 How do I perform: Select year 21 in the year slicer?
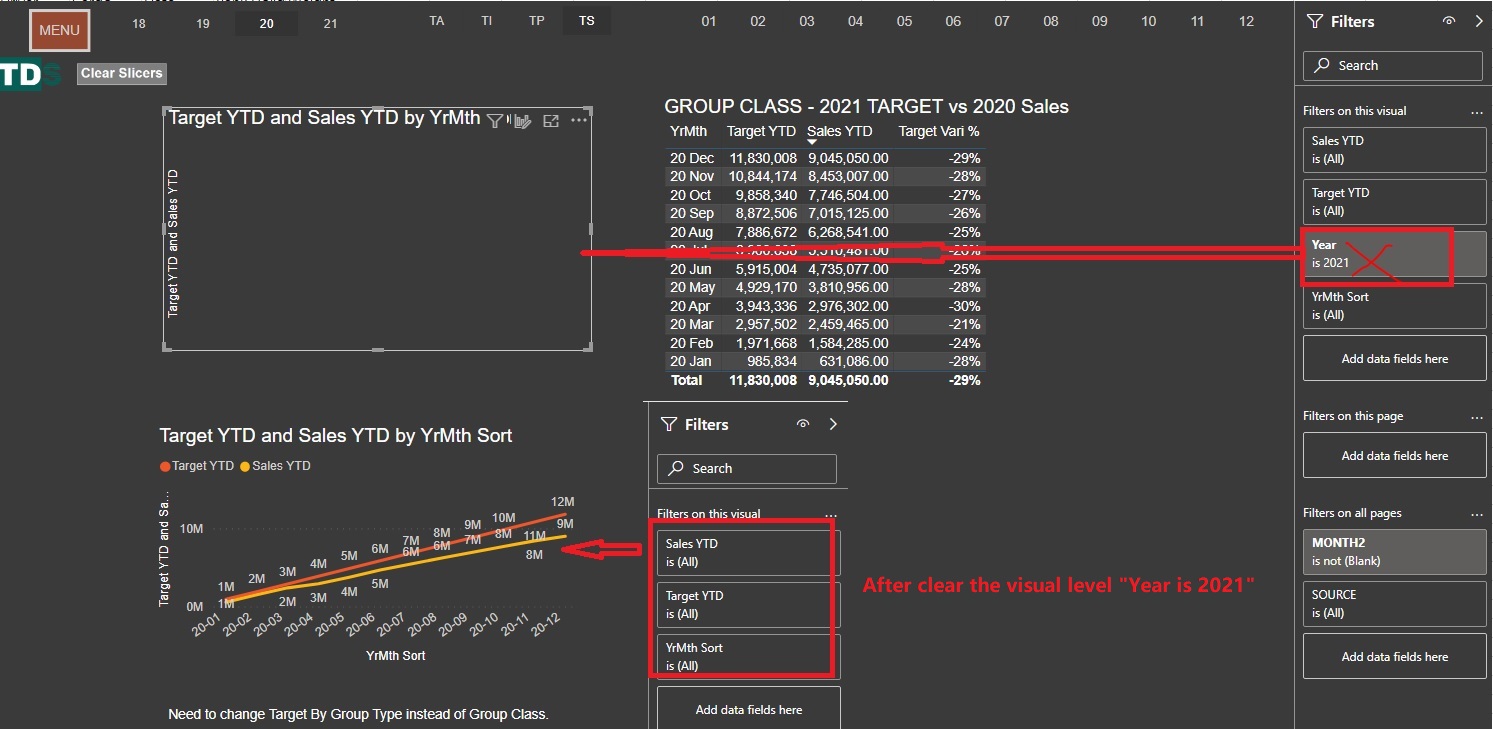(x=330, y=23)
